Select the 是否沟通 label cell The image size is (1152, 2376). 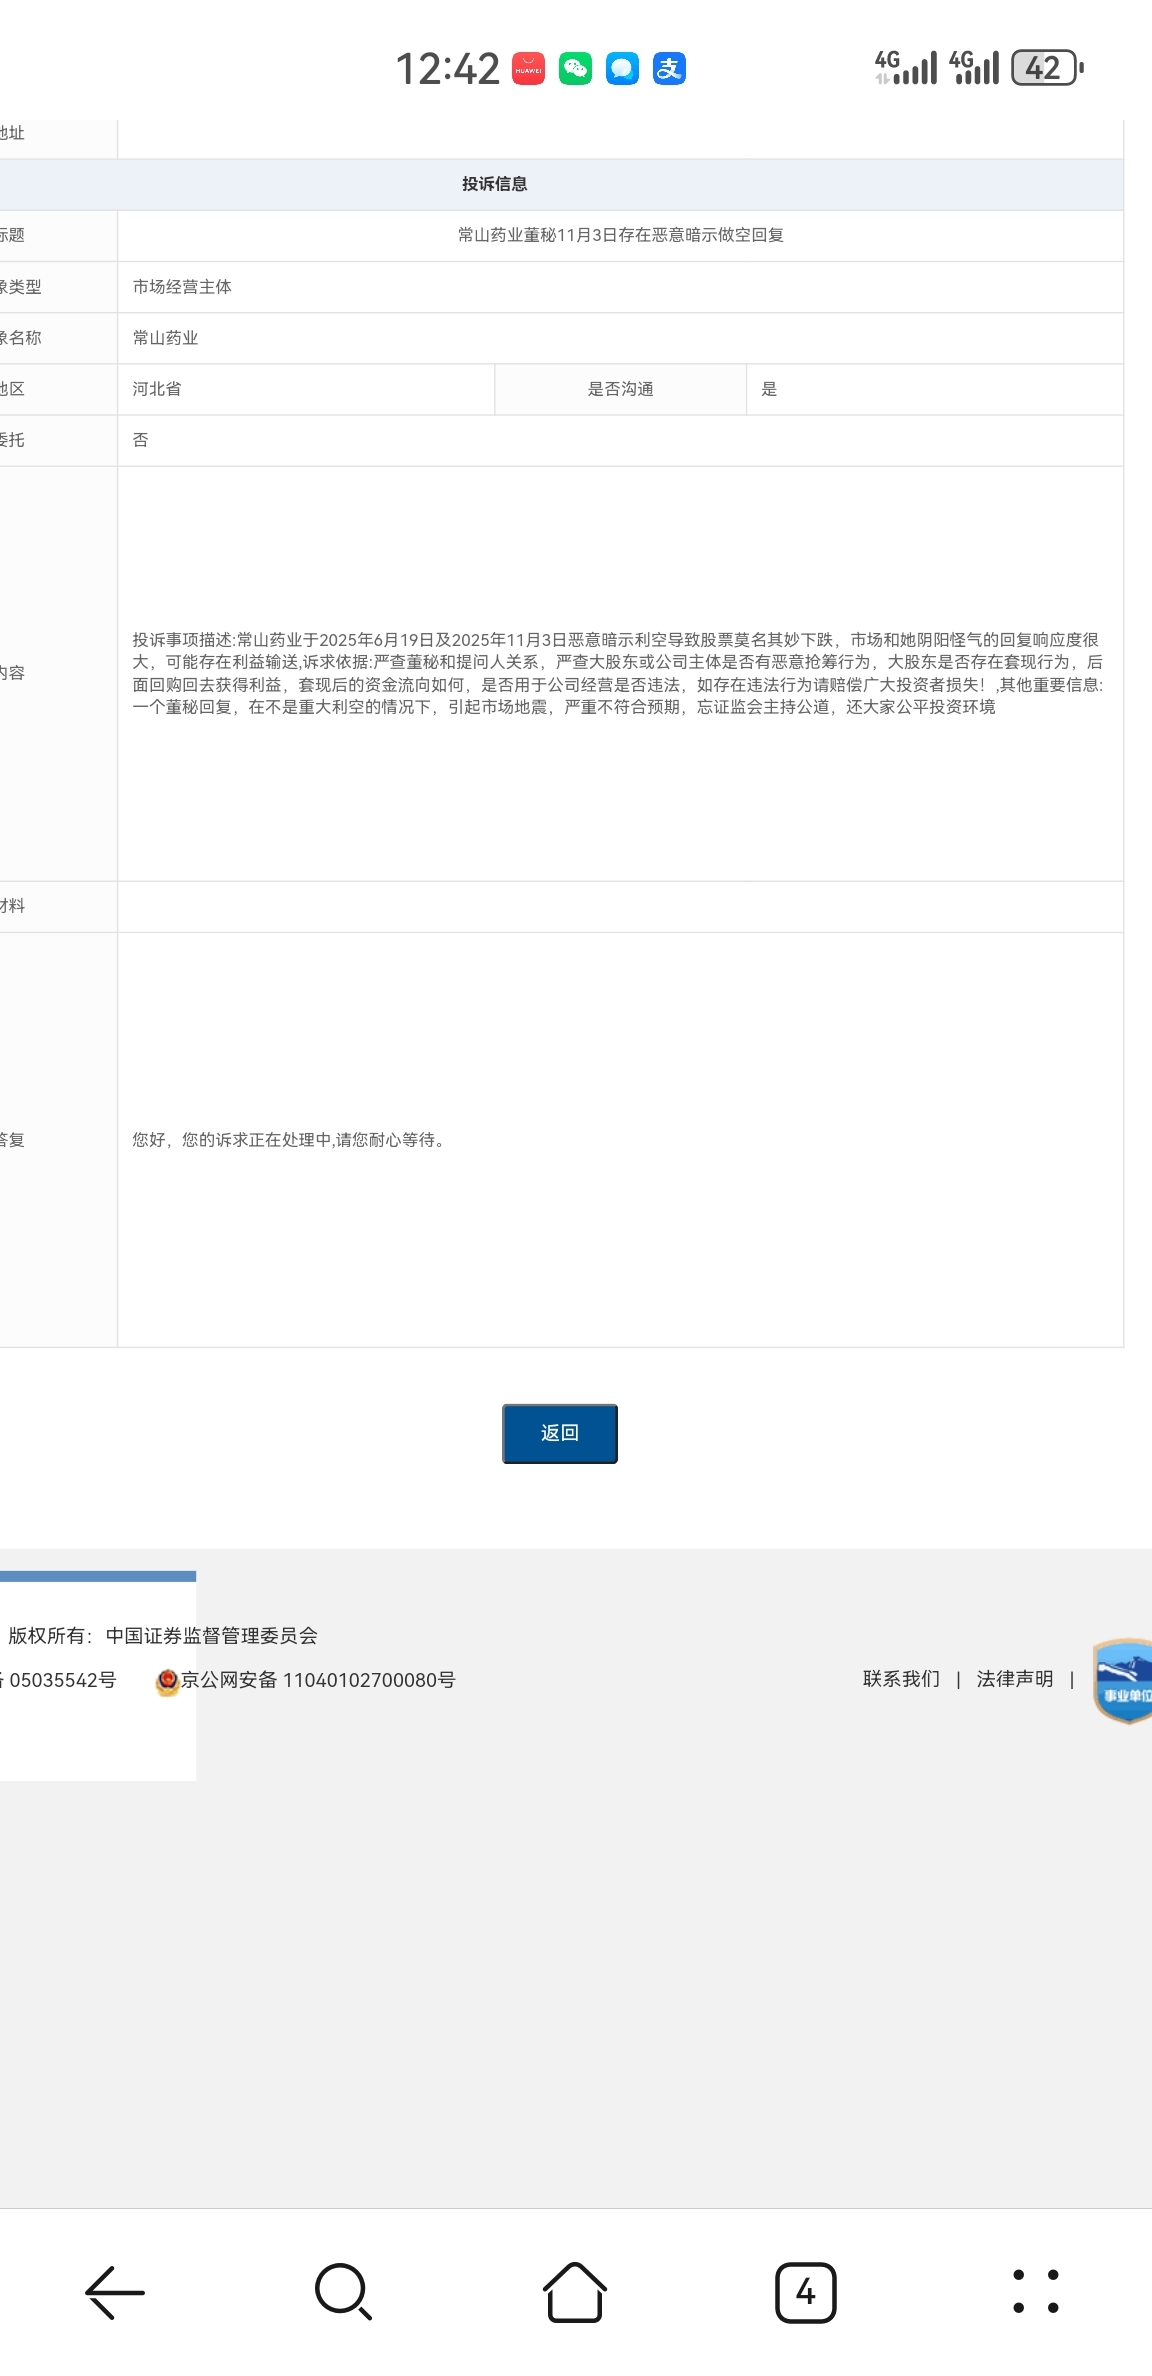pos(621,389)
